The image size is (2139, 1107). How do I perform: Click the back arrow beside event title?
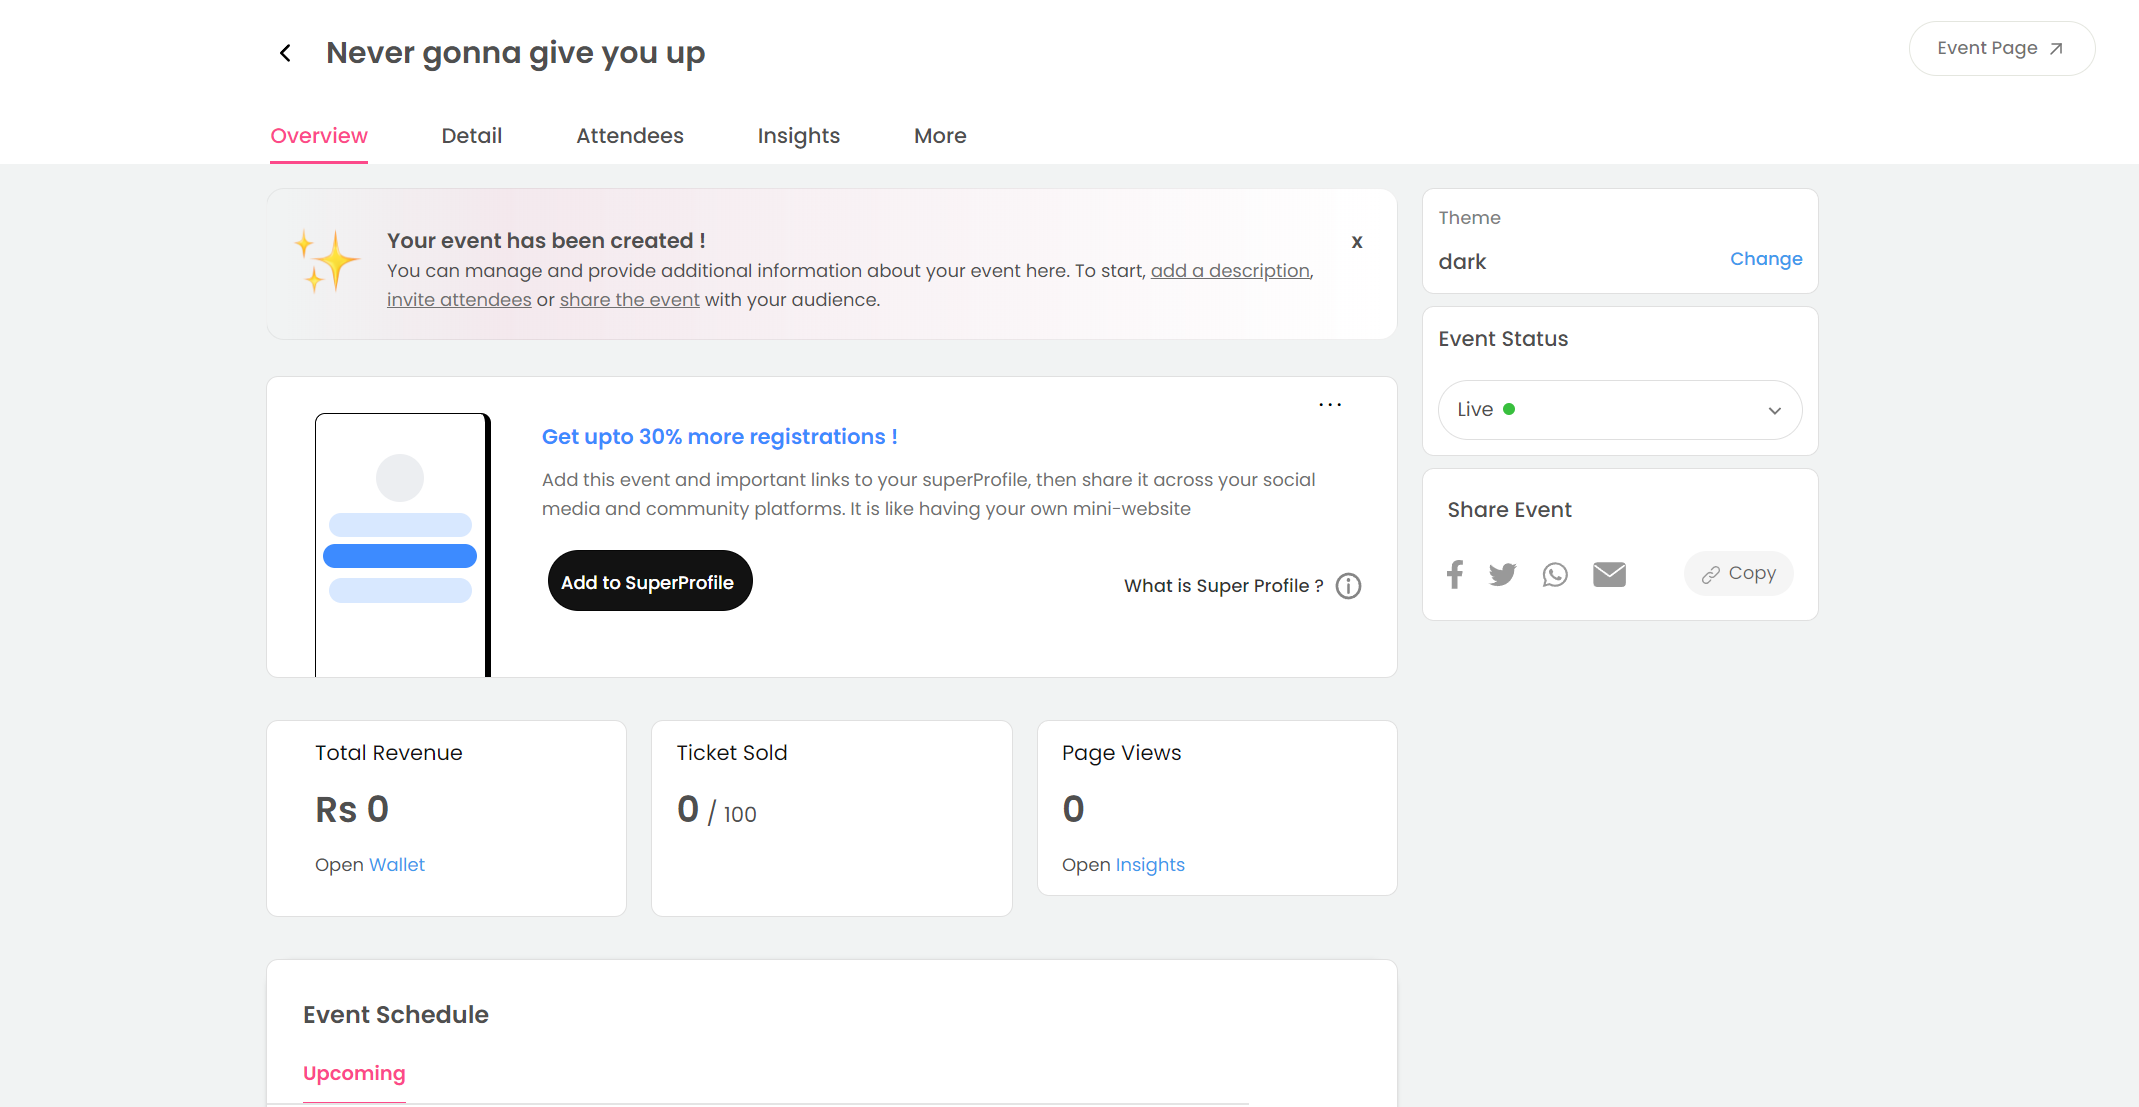(286, 53)
